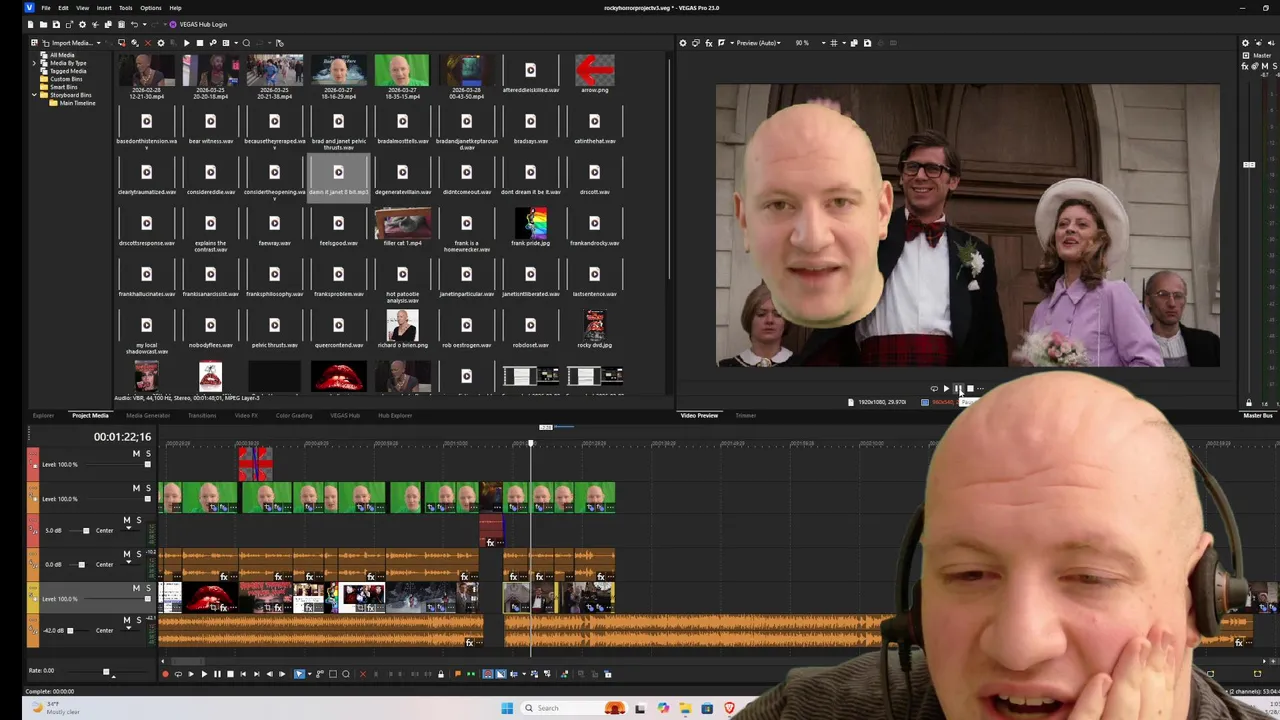Solo the -42.0 dB audio track
The image size is (1280, 720).
pyautogui.click(x=139, y=620)
